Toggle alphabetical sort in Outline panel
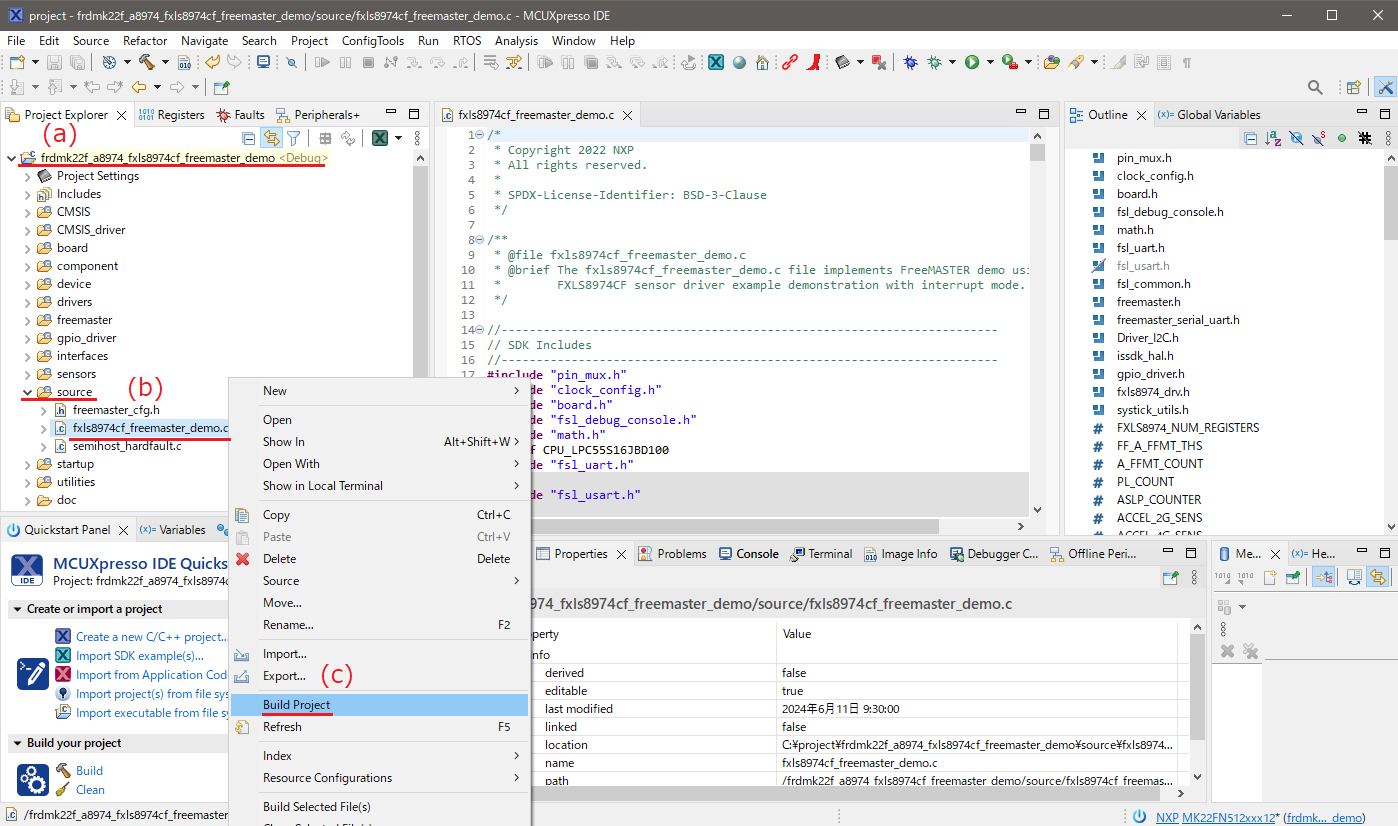 click(x=1273, y=138)
